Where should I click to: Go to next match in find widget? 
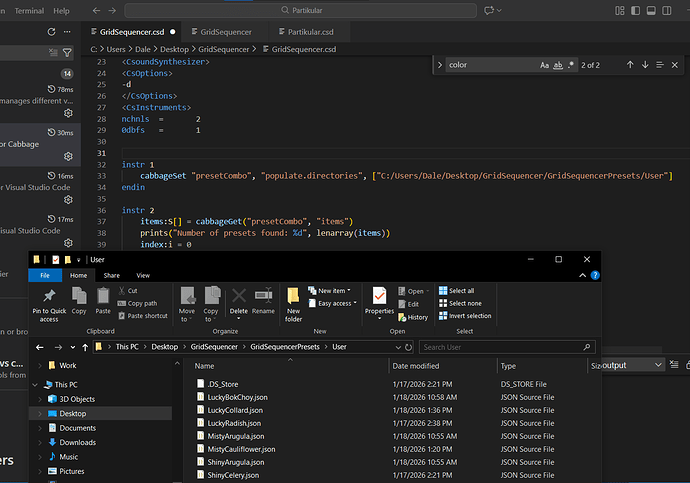coord(645,65)
